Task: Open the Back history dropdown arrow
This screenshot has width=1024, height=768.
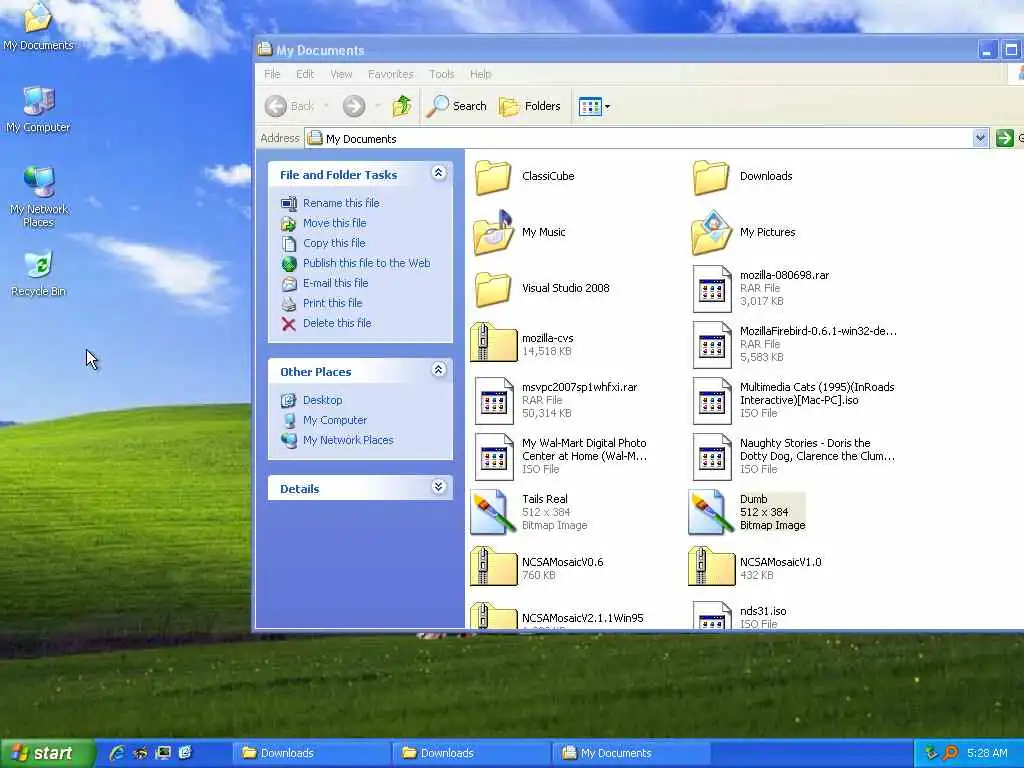Action: pyautogui.click(x=326, y=106)
